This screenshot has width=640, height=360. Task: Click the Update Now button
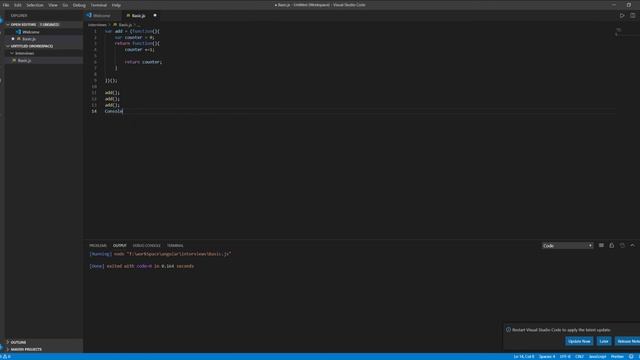coord(579,341)
